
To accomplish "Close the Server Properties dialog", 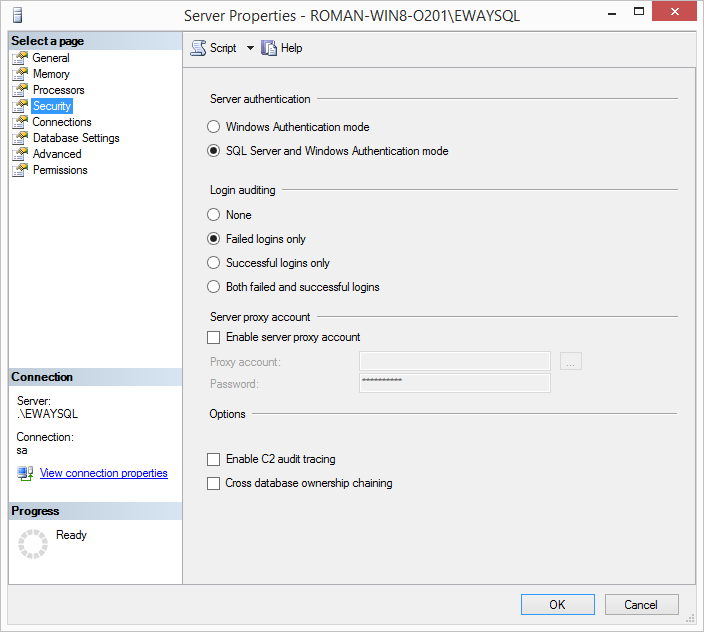I will coord(674,12).
